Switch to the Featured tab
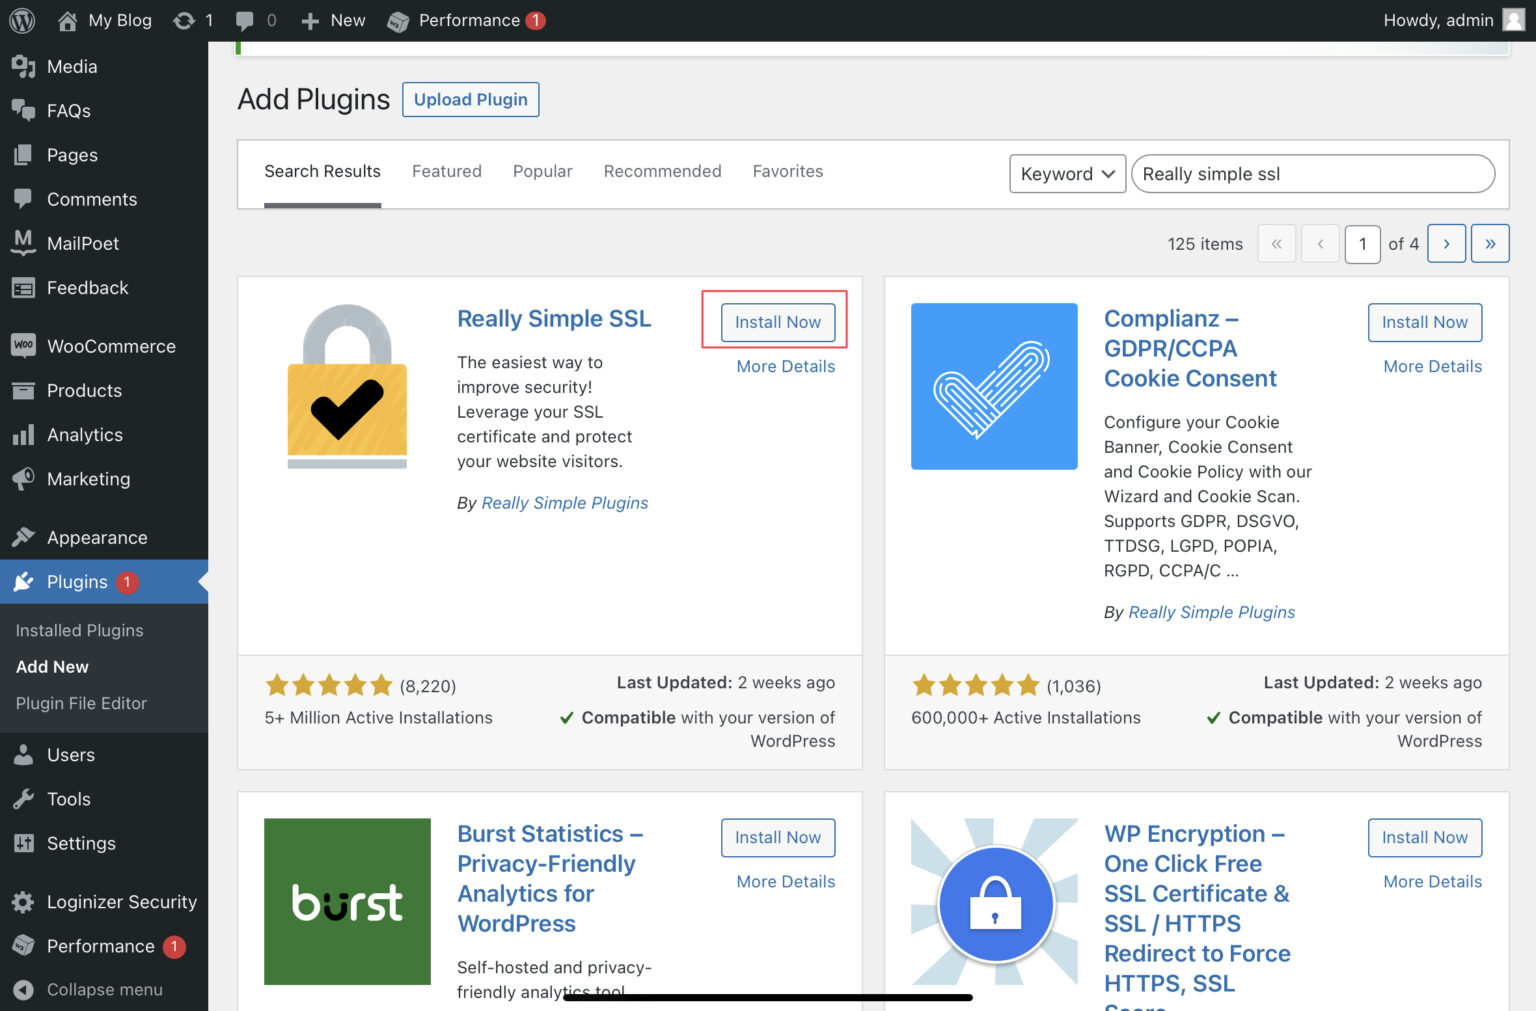Screen dimensions: 1536x1011 tap(447, 171)
